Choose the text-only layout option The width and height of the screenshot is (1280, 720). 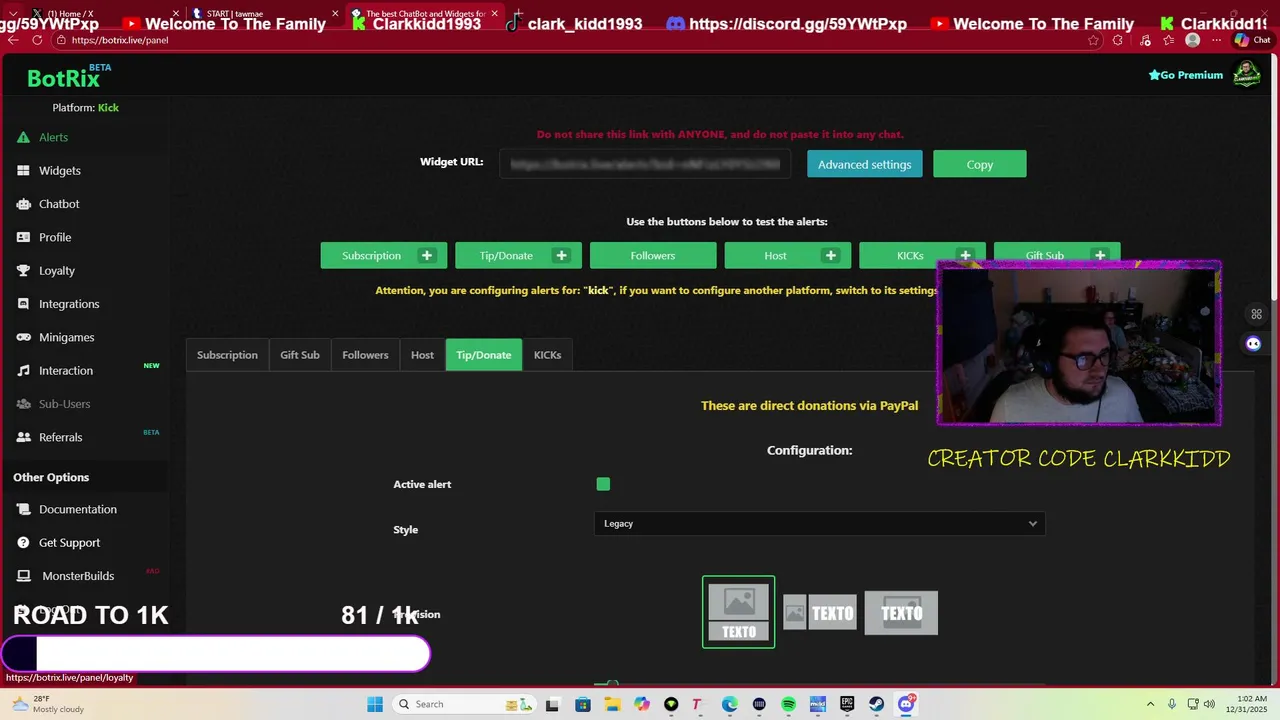901,613
